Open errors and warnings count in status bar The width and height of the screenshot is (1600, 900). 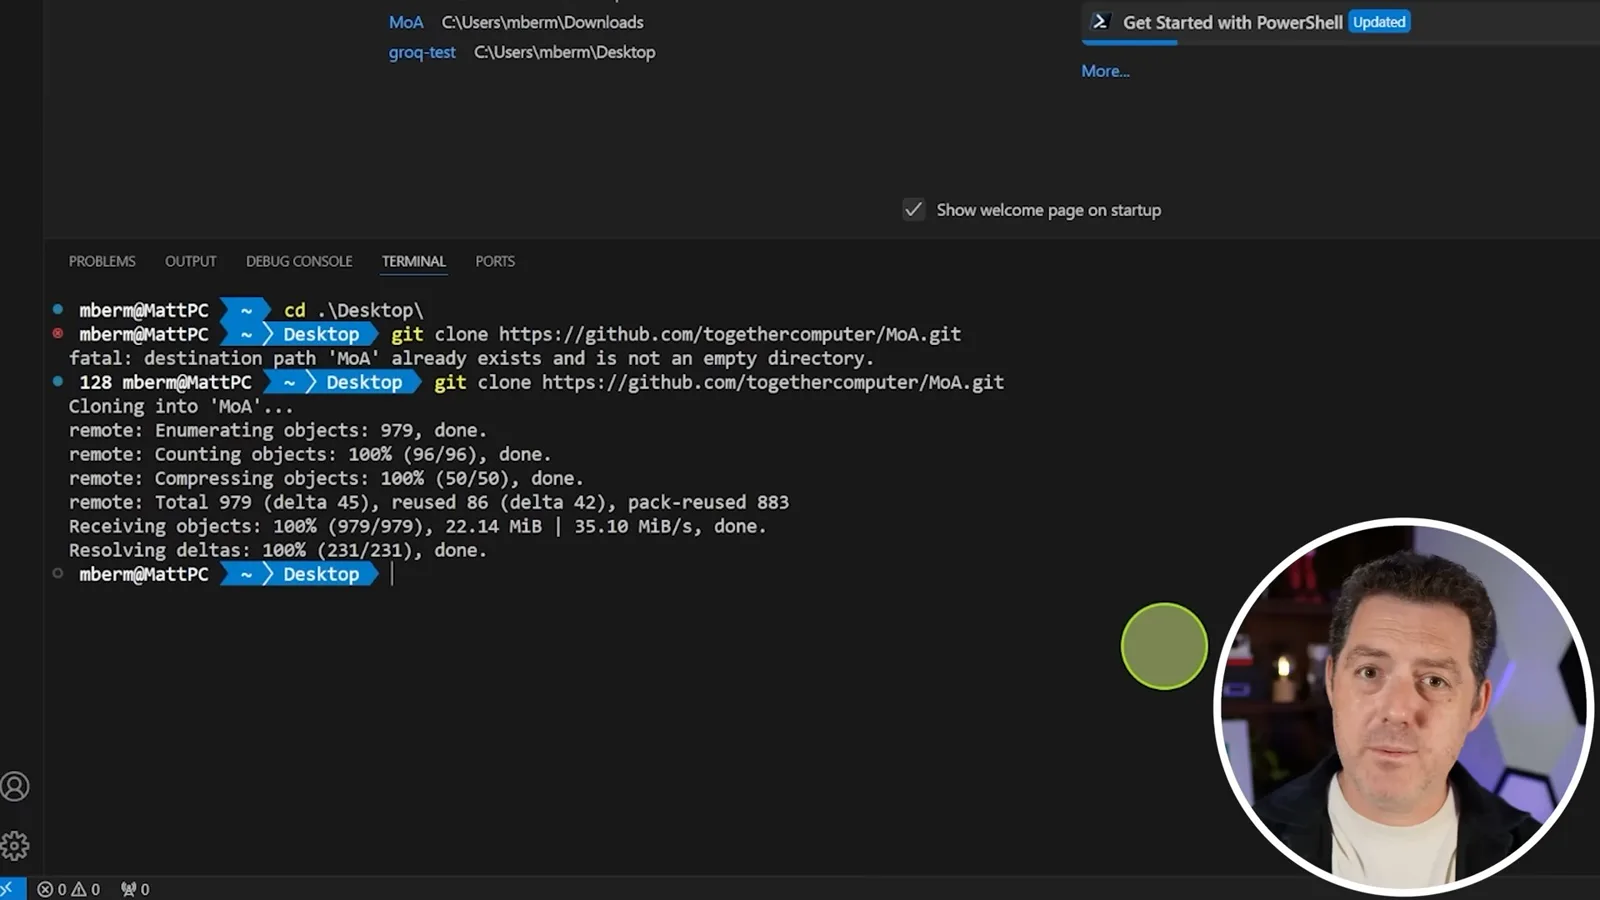coord(69,889)
